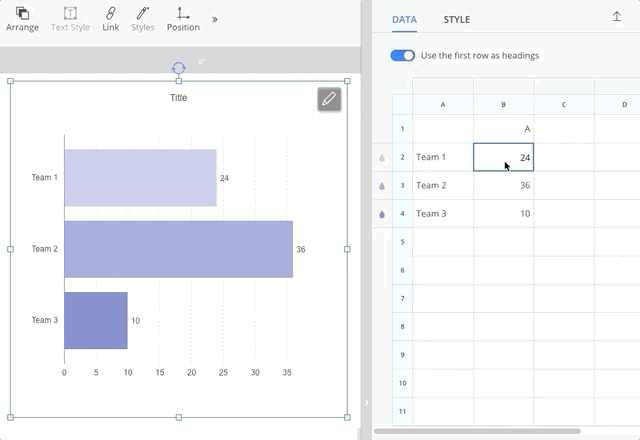Click the pencil edit button on chart
The image size is (640, 440).
click(x=329, y=99)
